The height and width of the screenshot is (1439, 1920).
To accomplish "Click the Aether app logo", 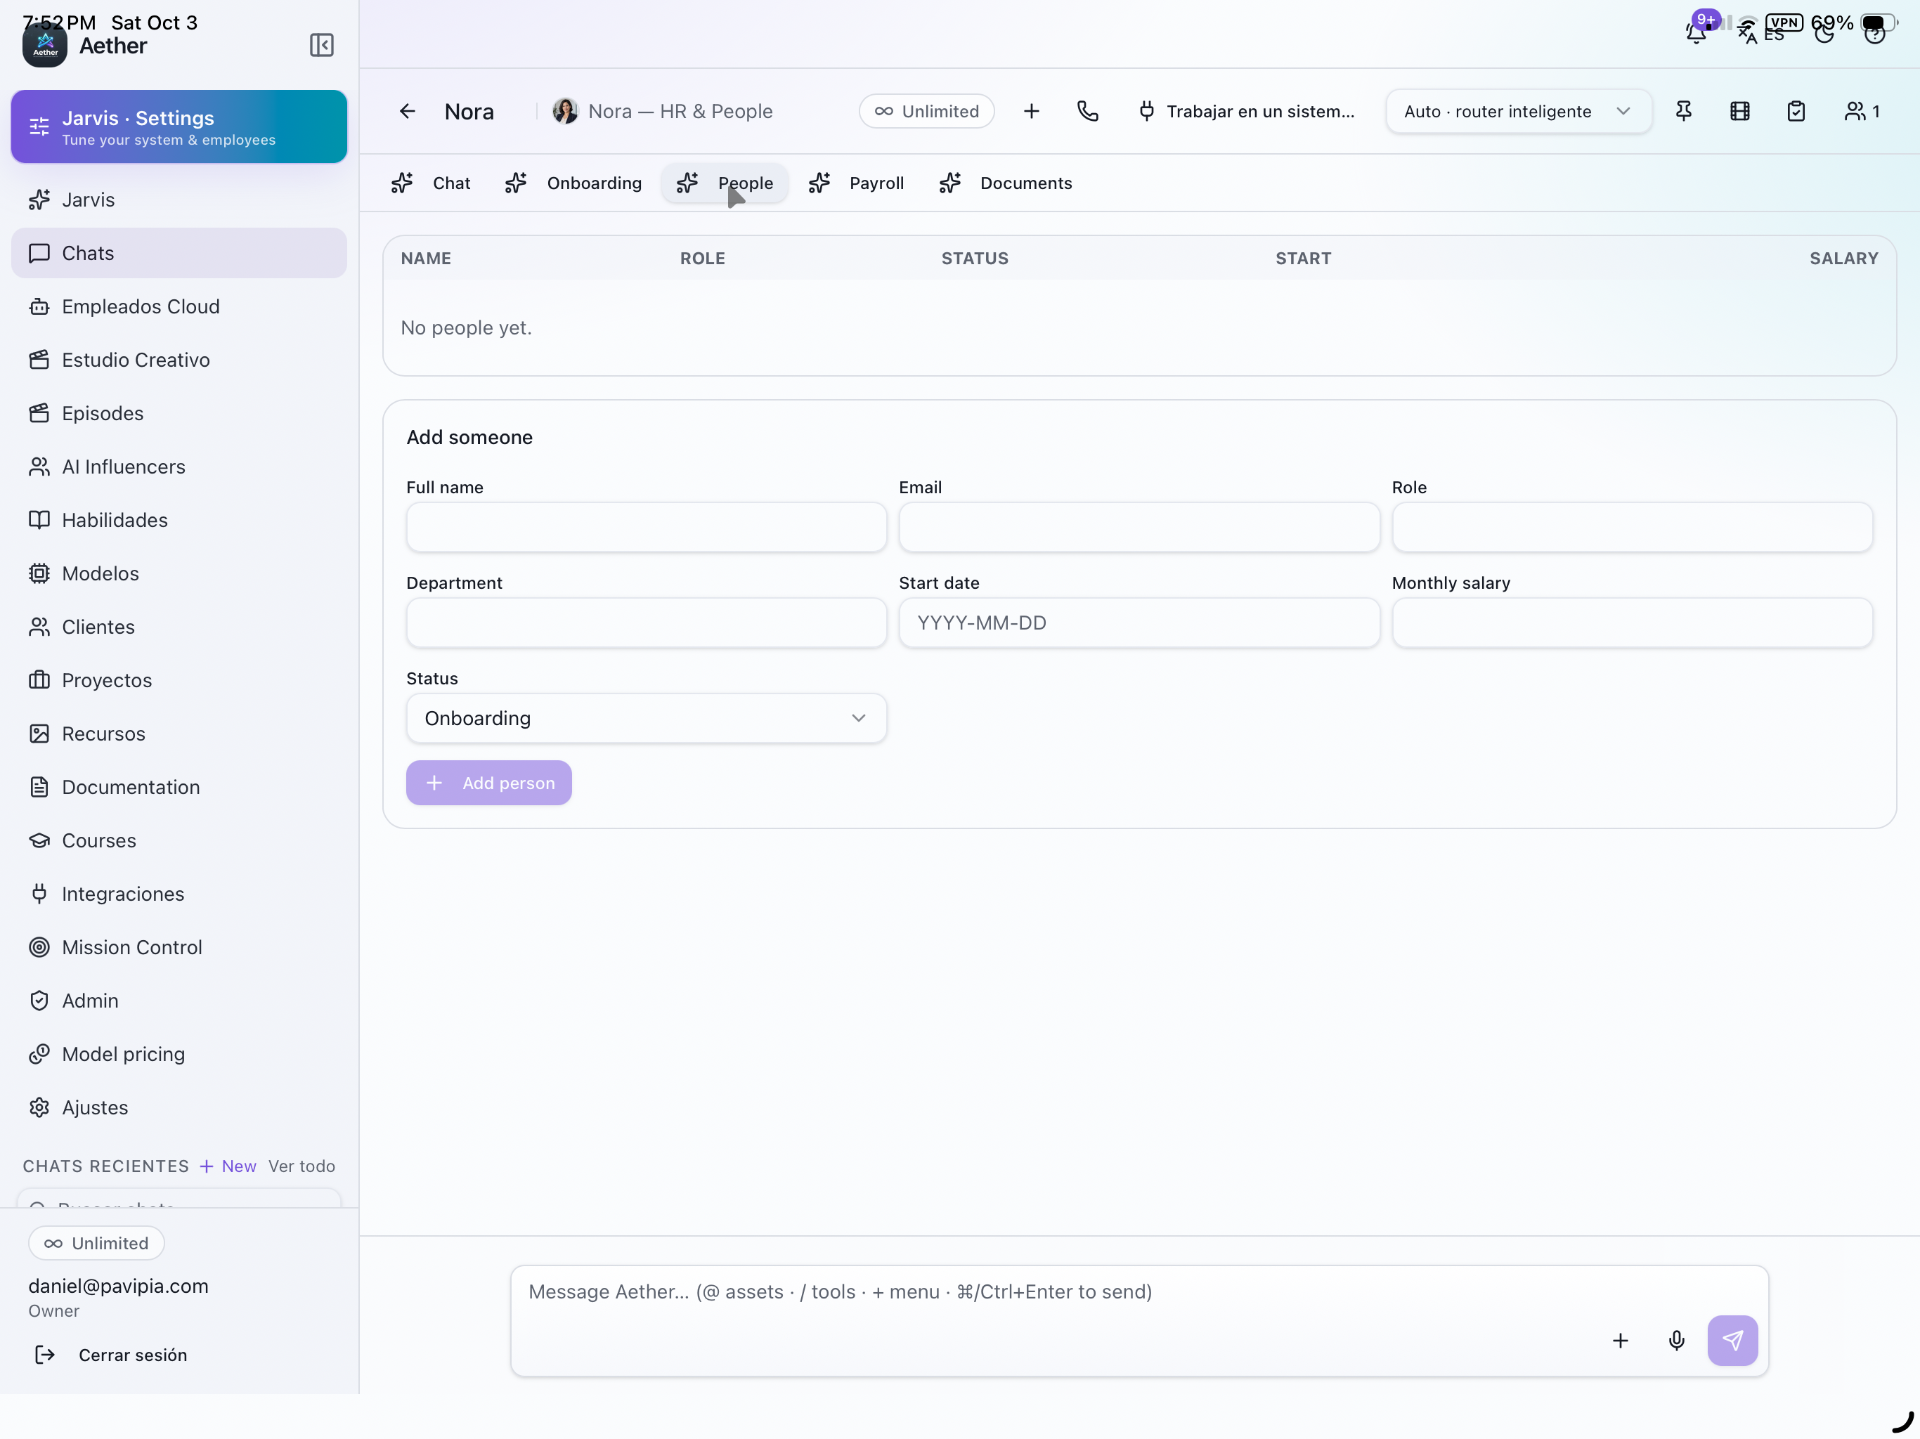I will coord(45,45).
